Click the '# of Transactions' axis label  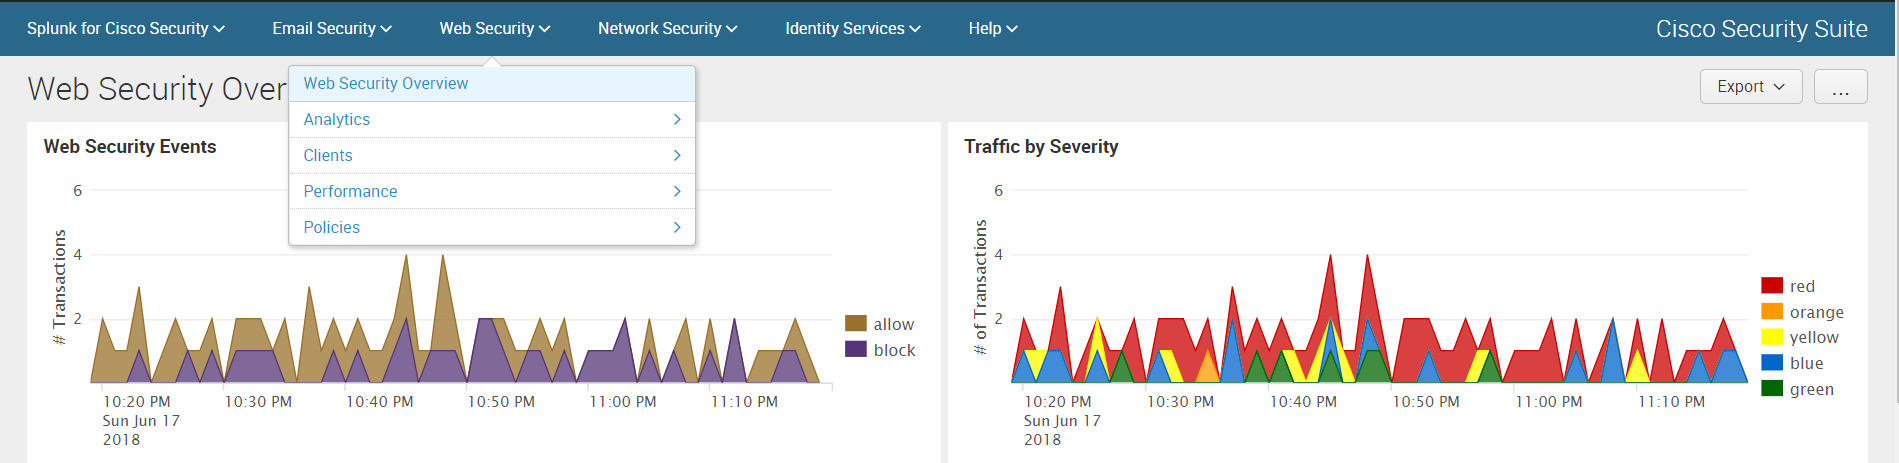(x=980, y=287)
